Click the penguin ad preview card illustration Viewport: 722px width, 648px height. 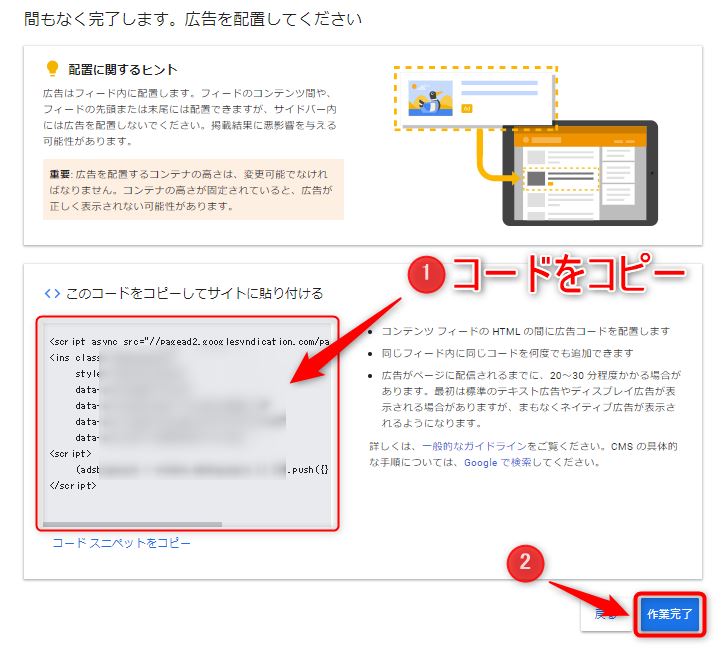pos(476,98)
